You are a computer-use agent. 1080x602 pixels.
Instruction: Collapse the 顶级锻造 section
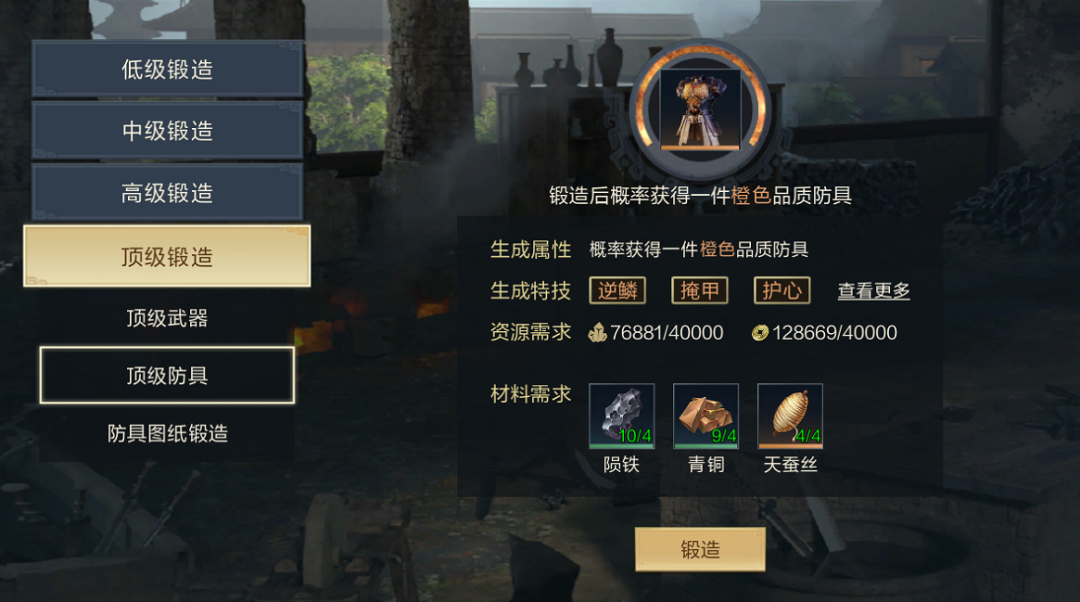[167, 256]
